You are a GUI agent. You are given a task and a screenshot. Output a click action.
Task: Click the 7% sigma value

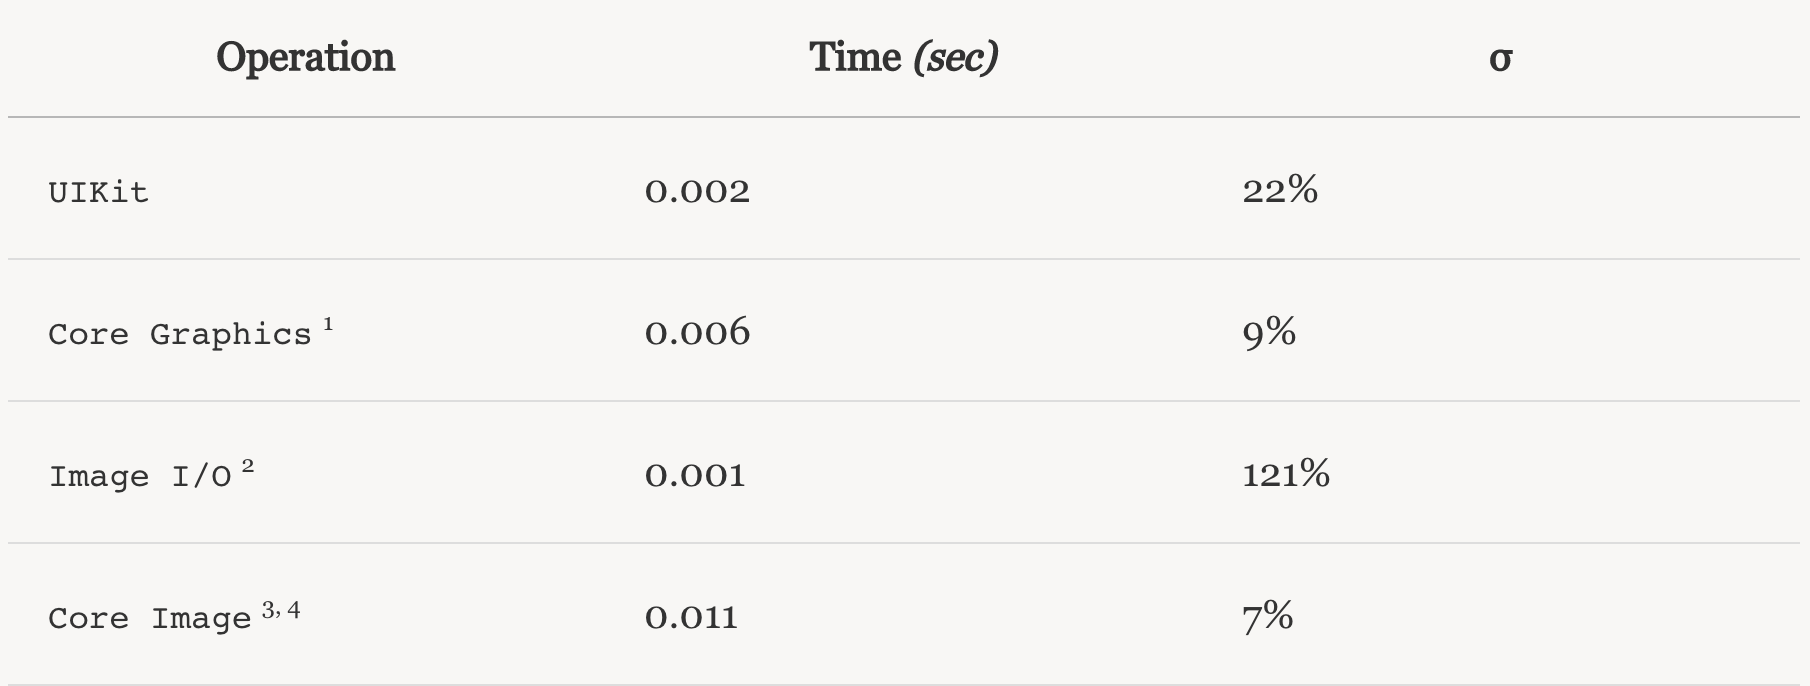tap(1268, 616)
